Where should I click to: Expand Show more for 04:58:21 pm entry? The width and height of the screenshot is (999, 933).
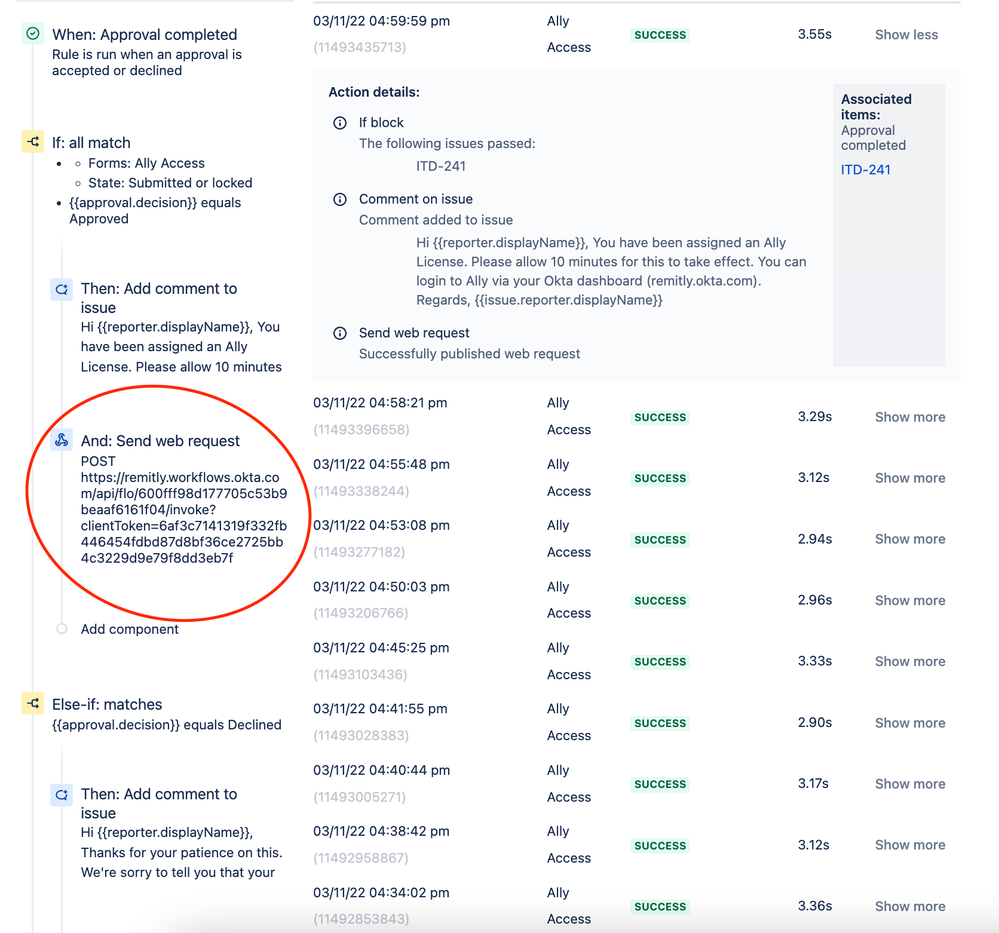(910, 417)
